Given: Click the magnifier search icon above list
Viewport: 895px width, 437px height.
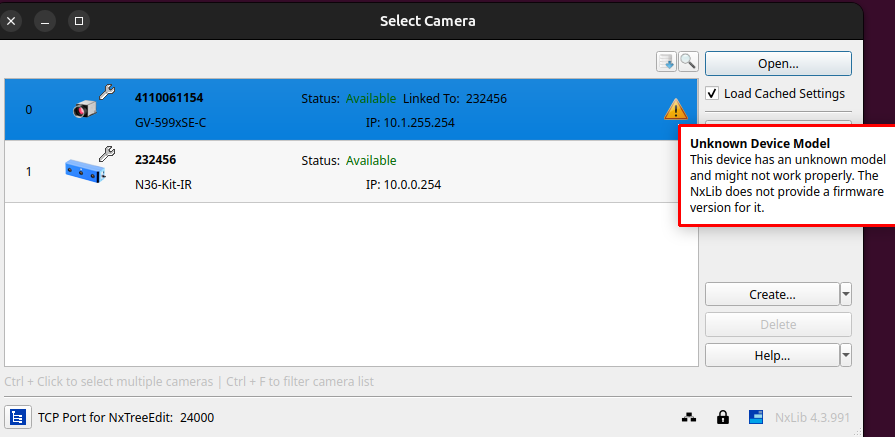Looking at the screenshot, I should click(x=688, y=62).
